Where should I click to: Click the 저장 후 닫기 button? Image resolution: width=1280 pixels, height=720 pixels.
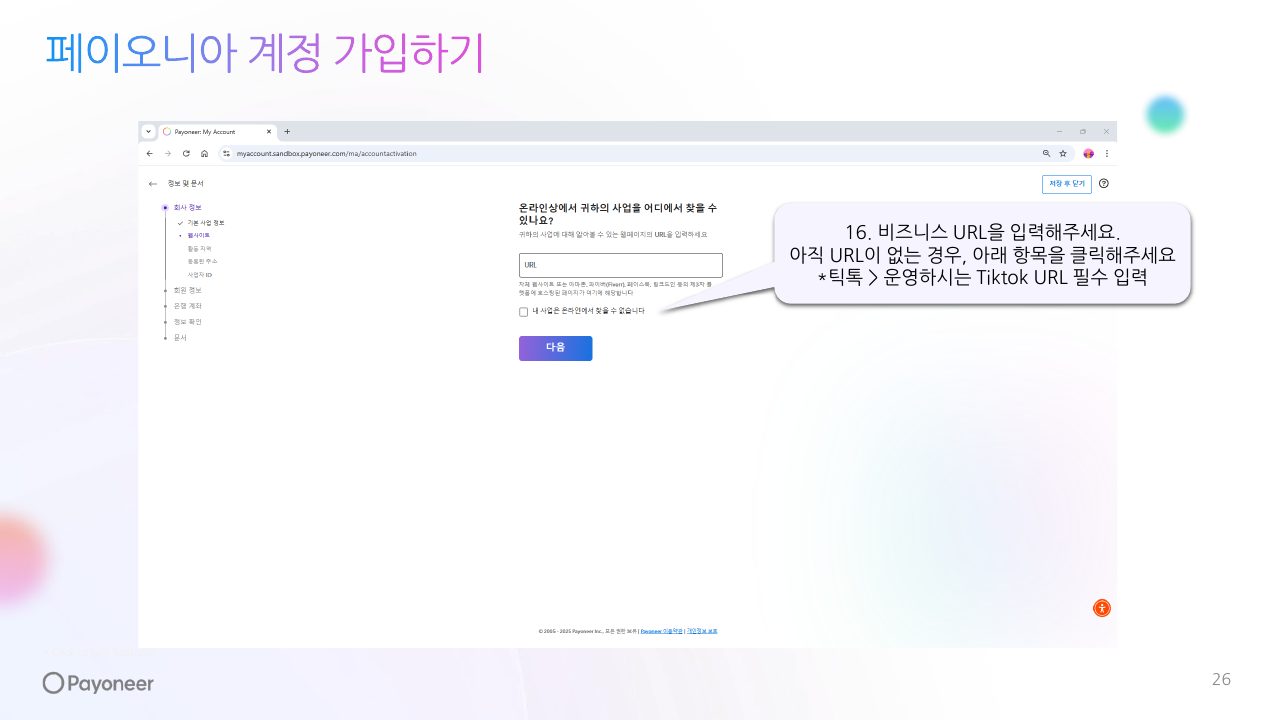(1066, 184)
